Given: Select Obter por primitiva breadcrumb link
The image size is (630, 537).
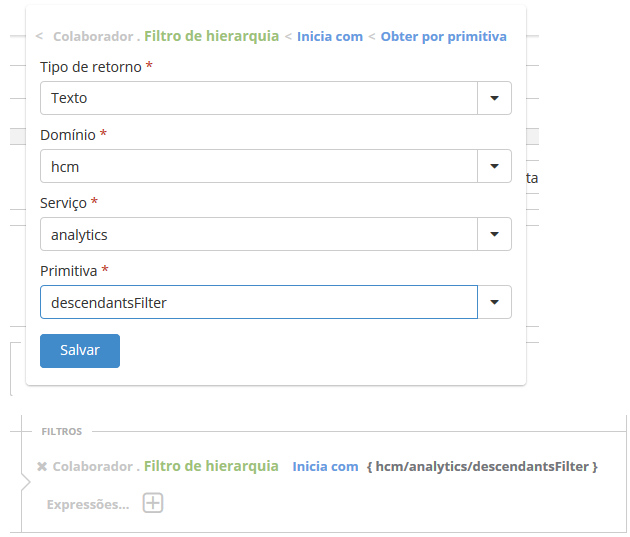Looking at the screenshot, I should (443, 36).
